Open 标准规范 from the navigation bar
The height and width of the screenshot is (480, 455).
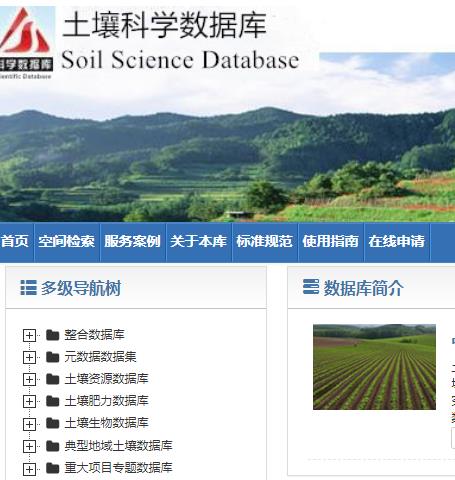point(264,241)
